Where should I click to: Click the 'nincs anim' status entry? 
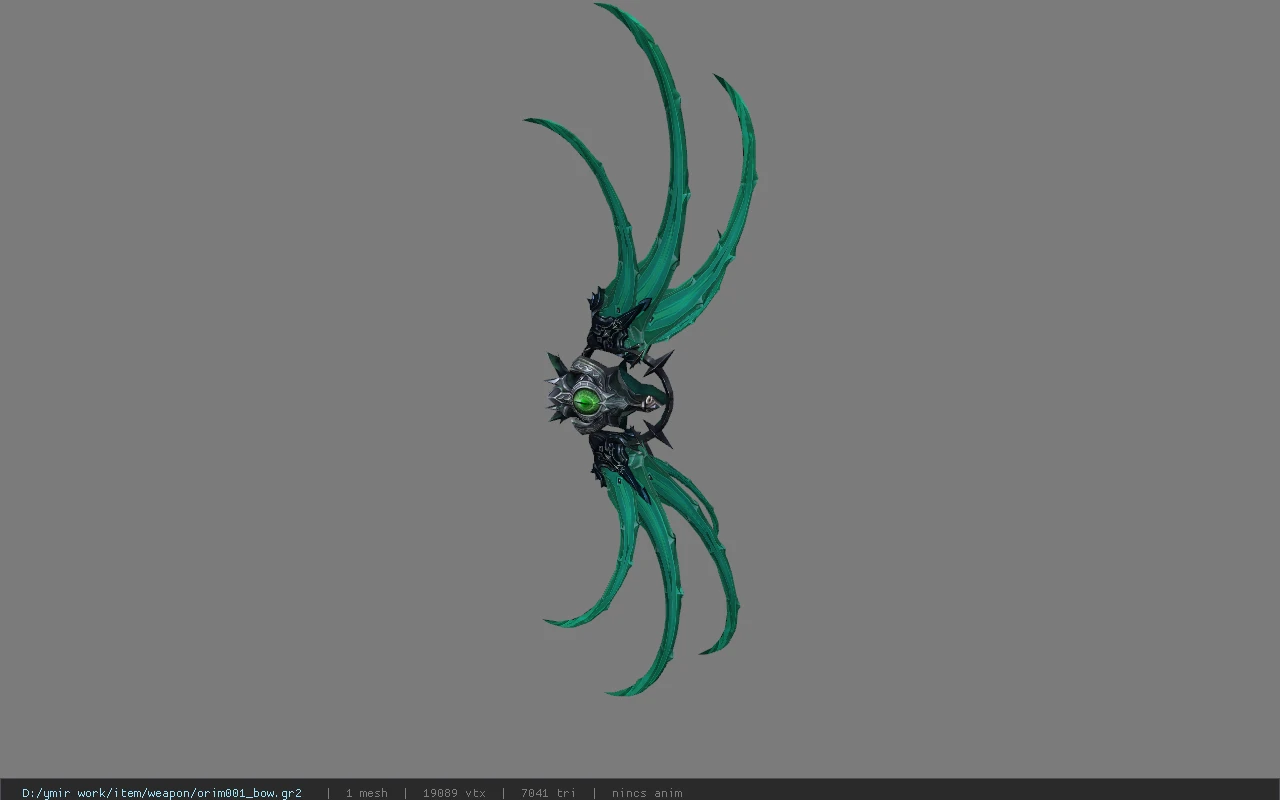(647, 793)
